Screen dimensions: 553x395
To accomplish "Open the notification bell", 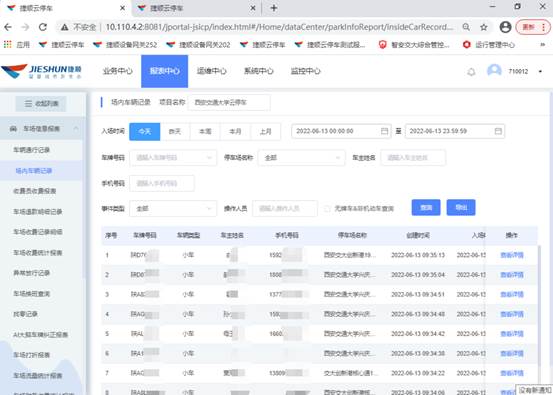I will [x=471, y=72].
